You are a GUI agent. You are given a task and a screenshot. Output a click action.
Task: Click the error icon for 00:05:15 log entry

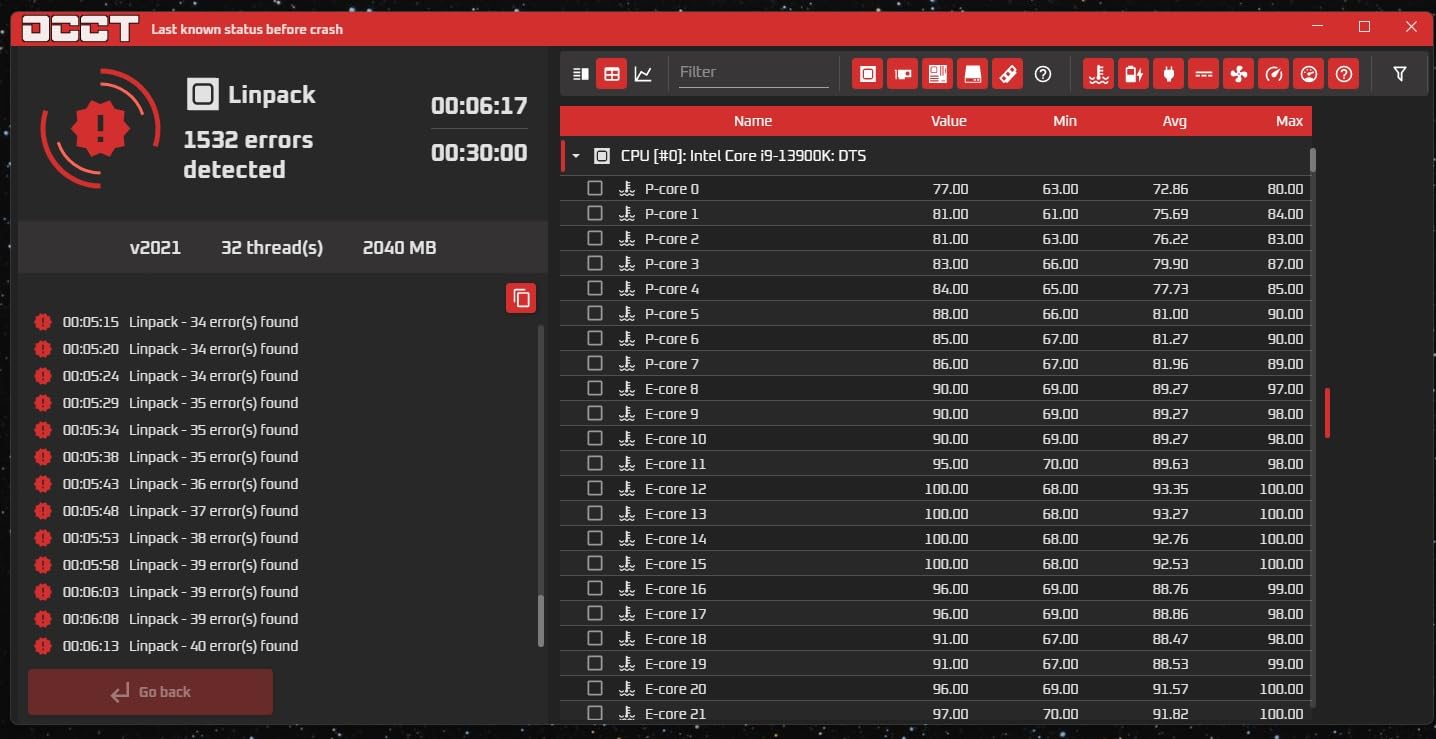[x=42, y=322]
